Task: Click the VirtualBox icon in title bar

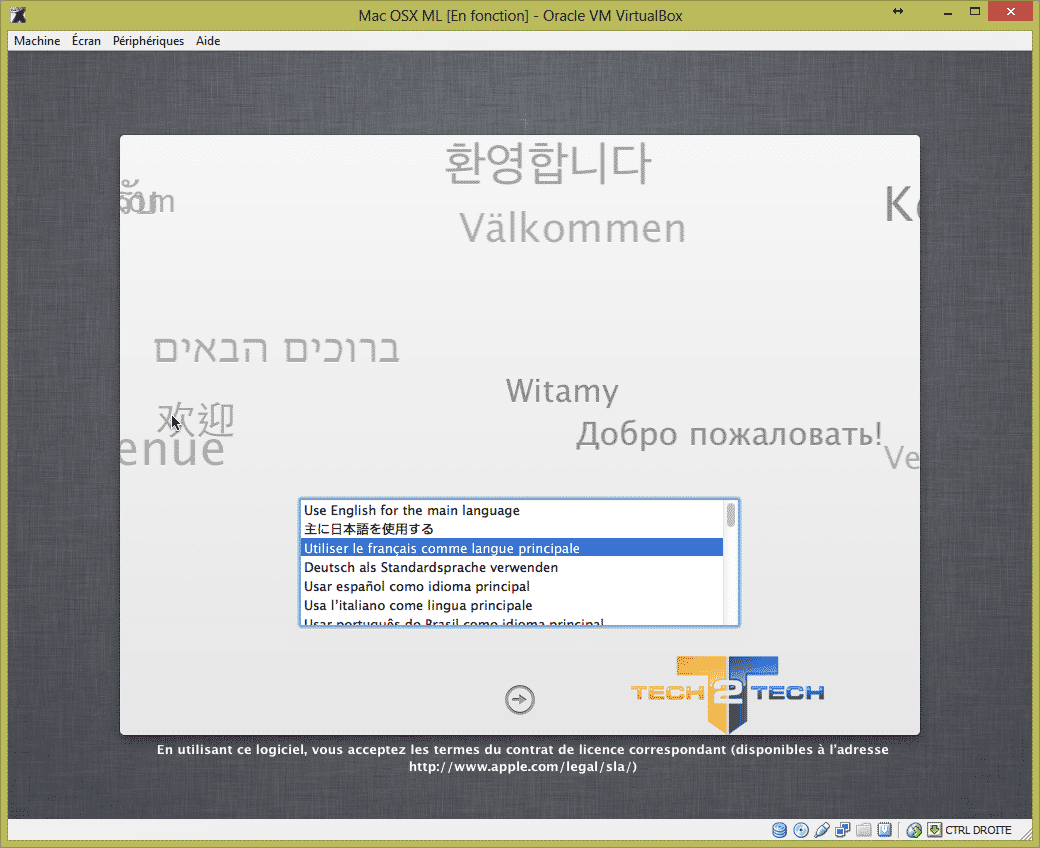Action: [x=17, y=14]
